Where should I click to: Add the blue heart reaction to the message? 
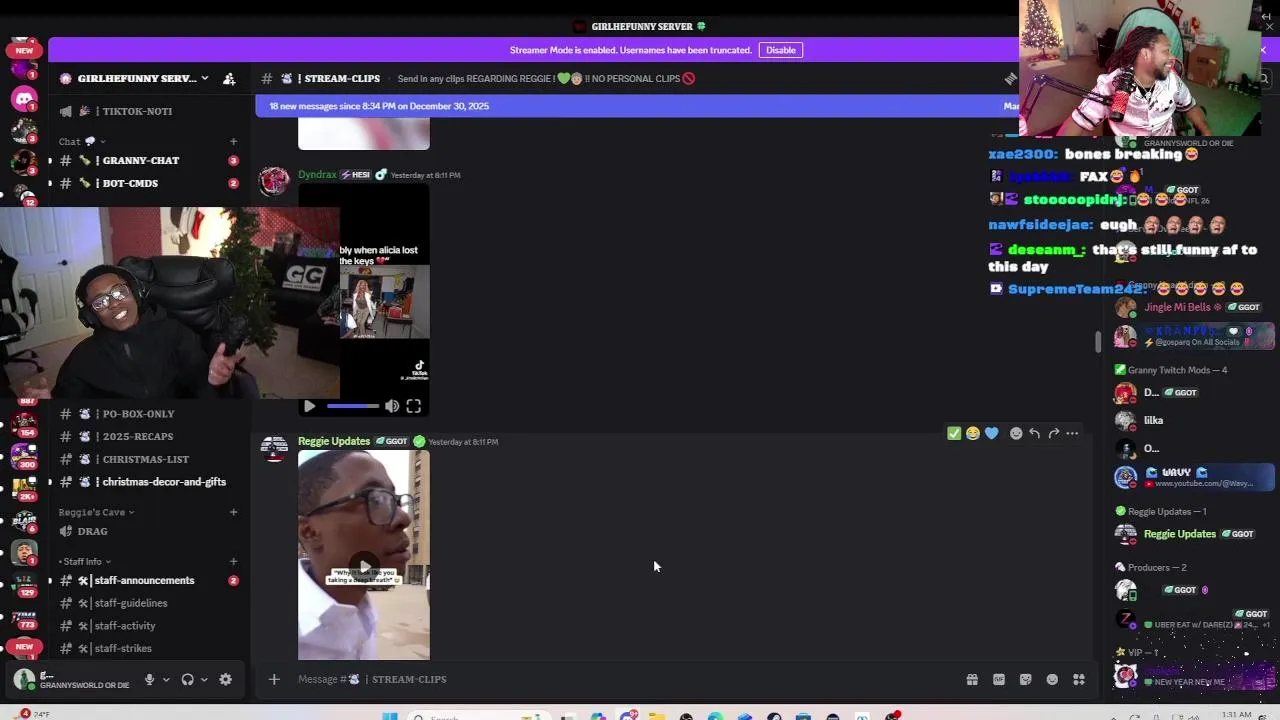tap(991, 433)
